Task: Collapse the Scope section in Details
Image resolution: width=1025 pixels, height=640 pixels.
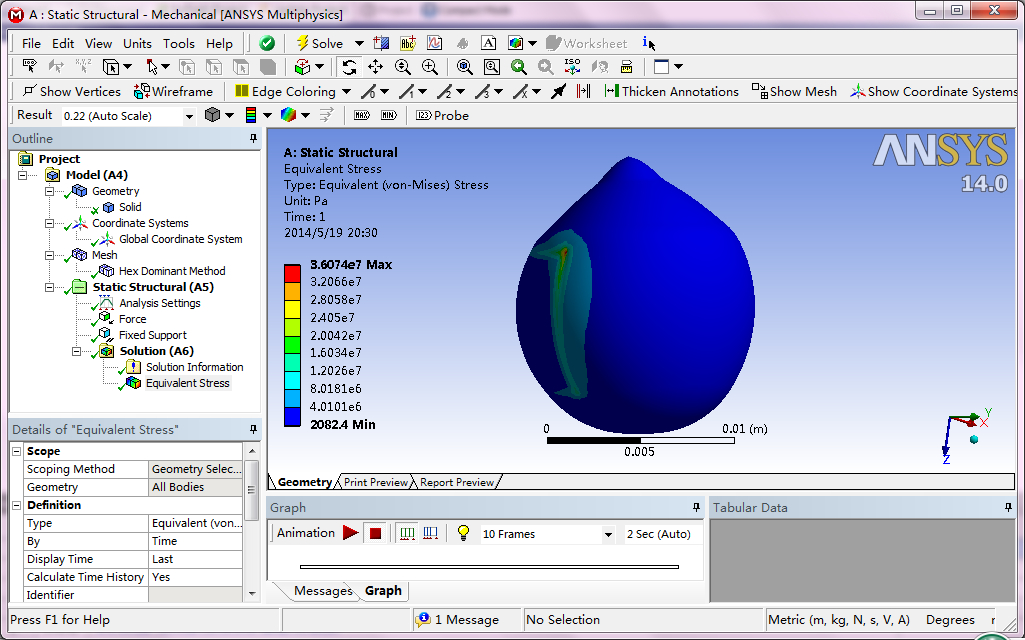Action: (17, 451)
